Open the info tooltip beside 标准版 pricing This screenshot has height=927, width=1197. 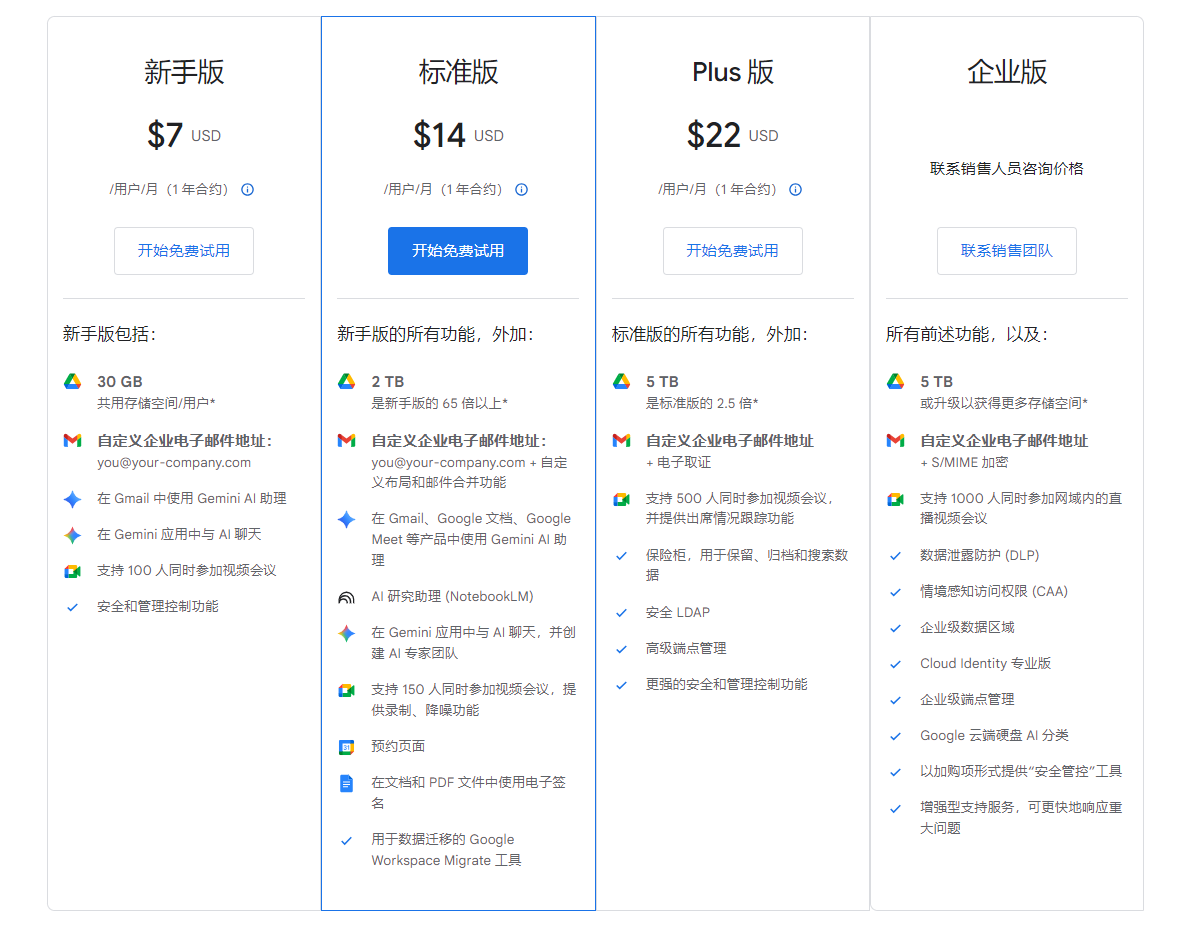point(521,188)
